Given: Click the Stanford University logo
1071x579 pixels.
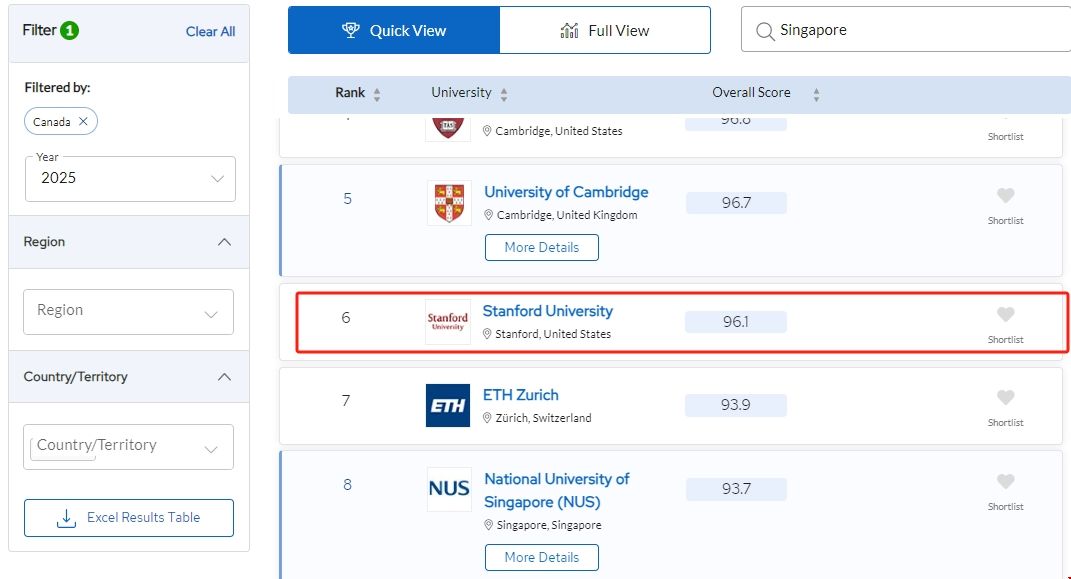Looking at the screenshot, I should 447,320.
